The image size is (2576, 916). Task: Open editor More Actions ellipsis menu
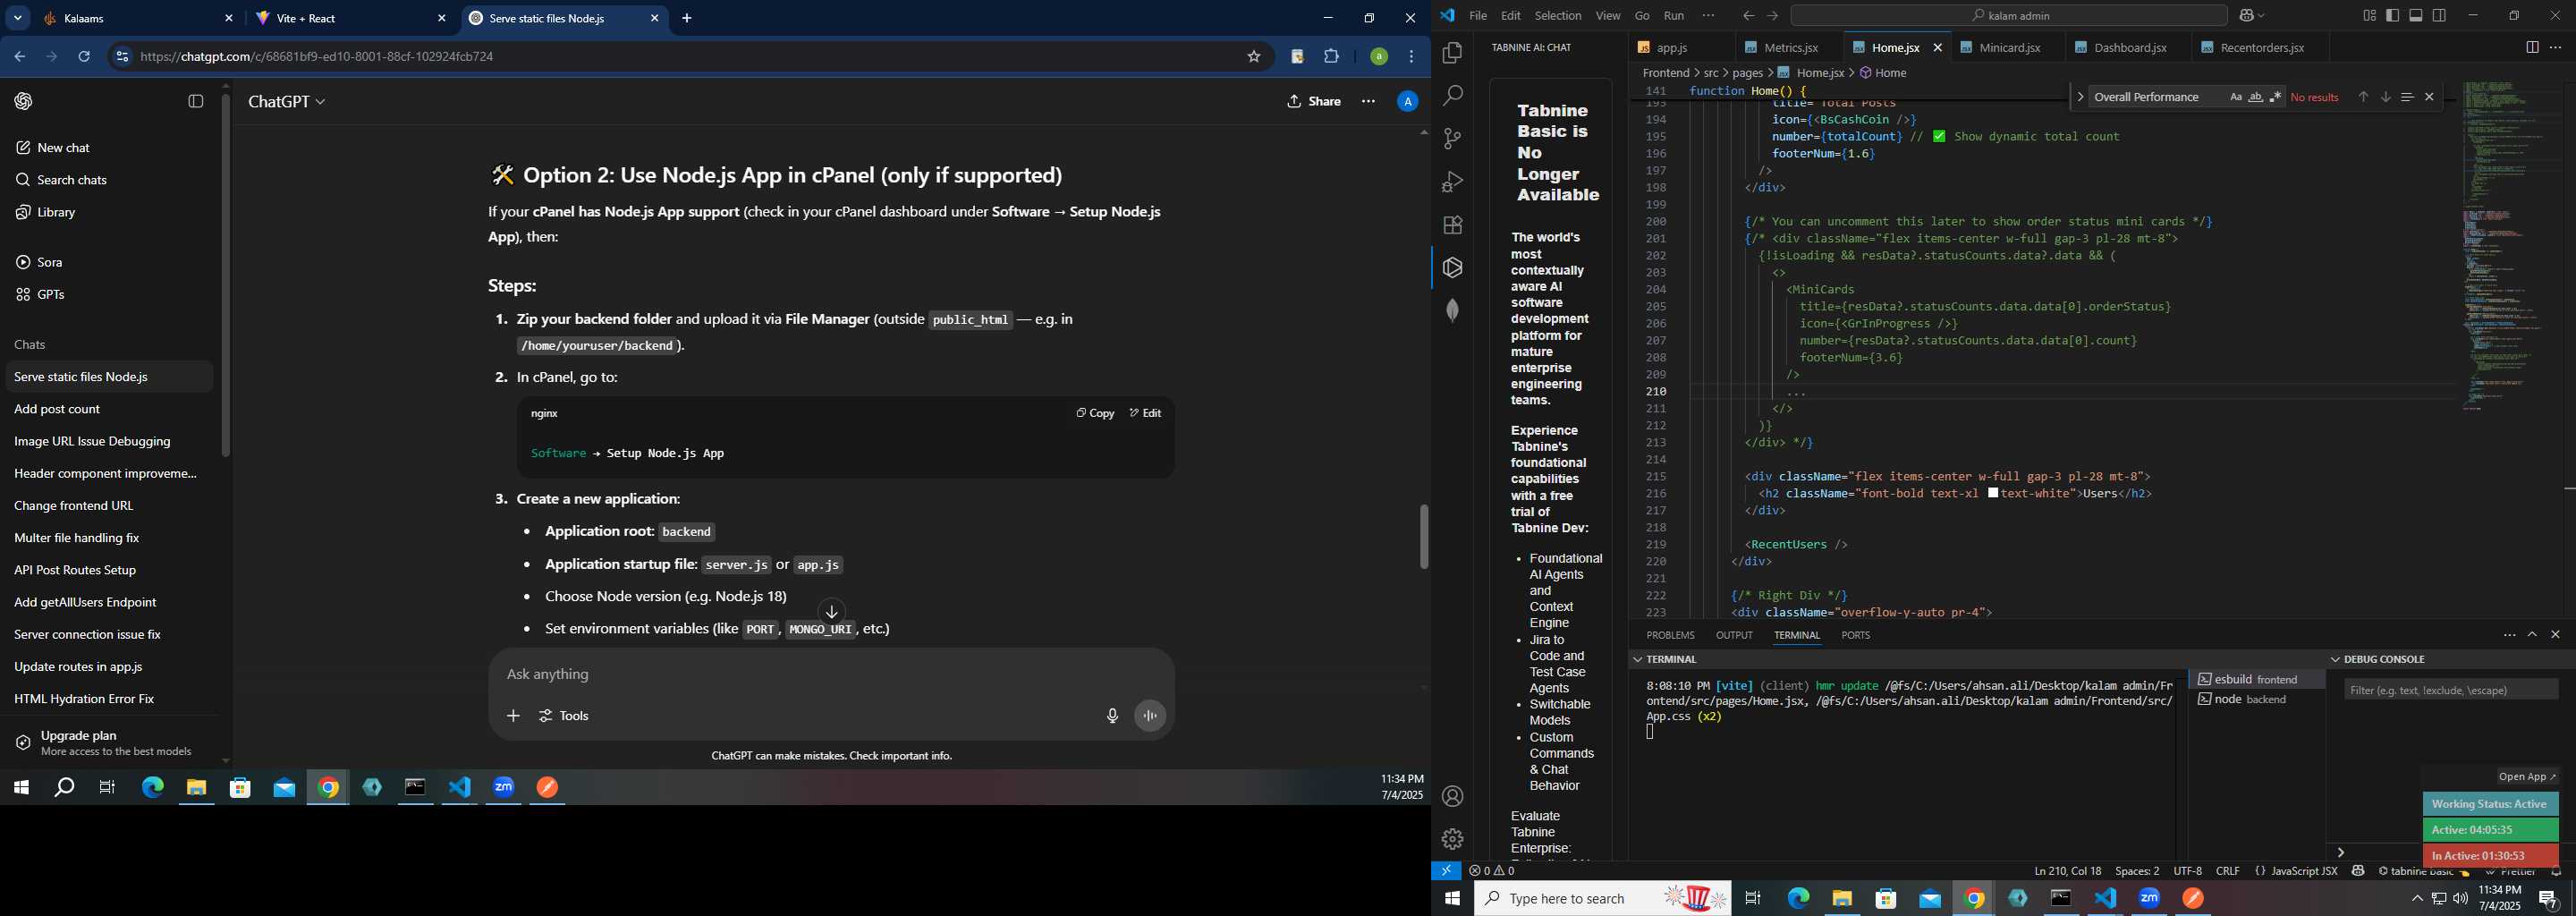click(x=2555, y=48)
